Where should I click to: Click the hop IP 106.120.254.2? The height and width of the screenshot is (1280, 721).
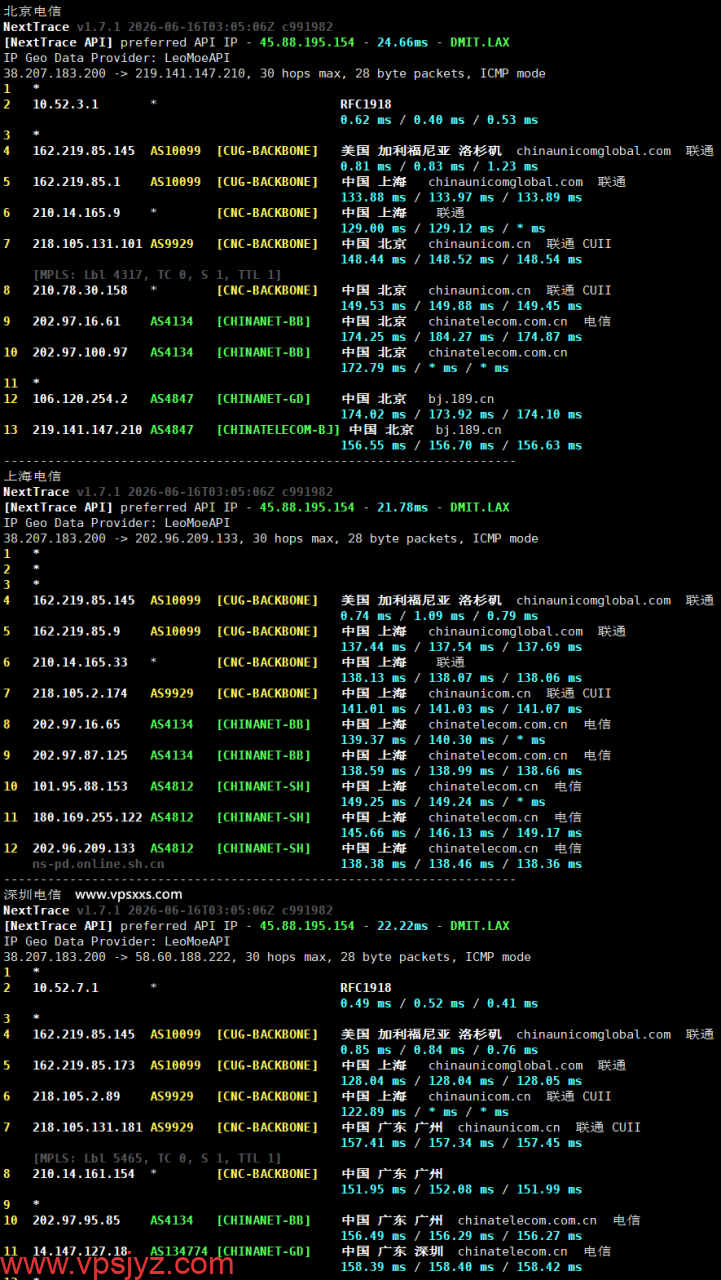click(x=81, y=399)
